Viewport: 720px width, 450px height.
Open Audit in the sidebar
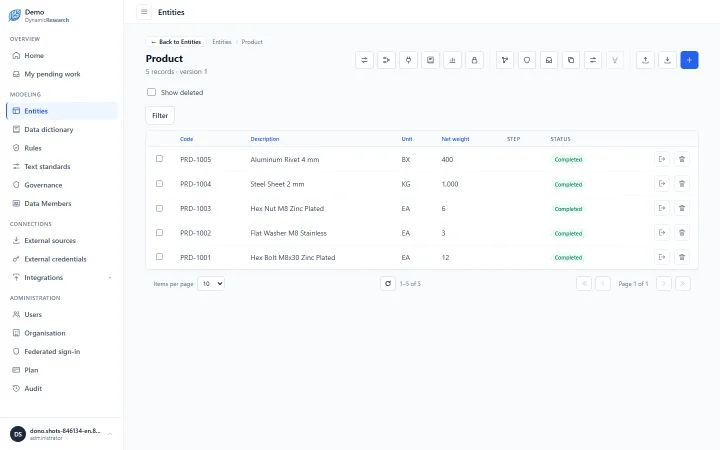(x=62, y=388)
